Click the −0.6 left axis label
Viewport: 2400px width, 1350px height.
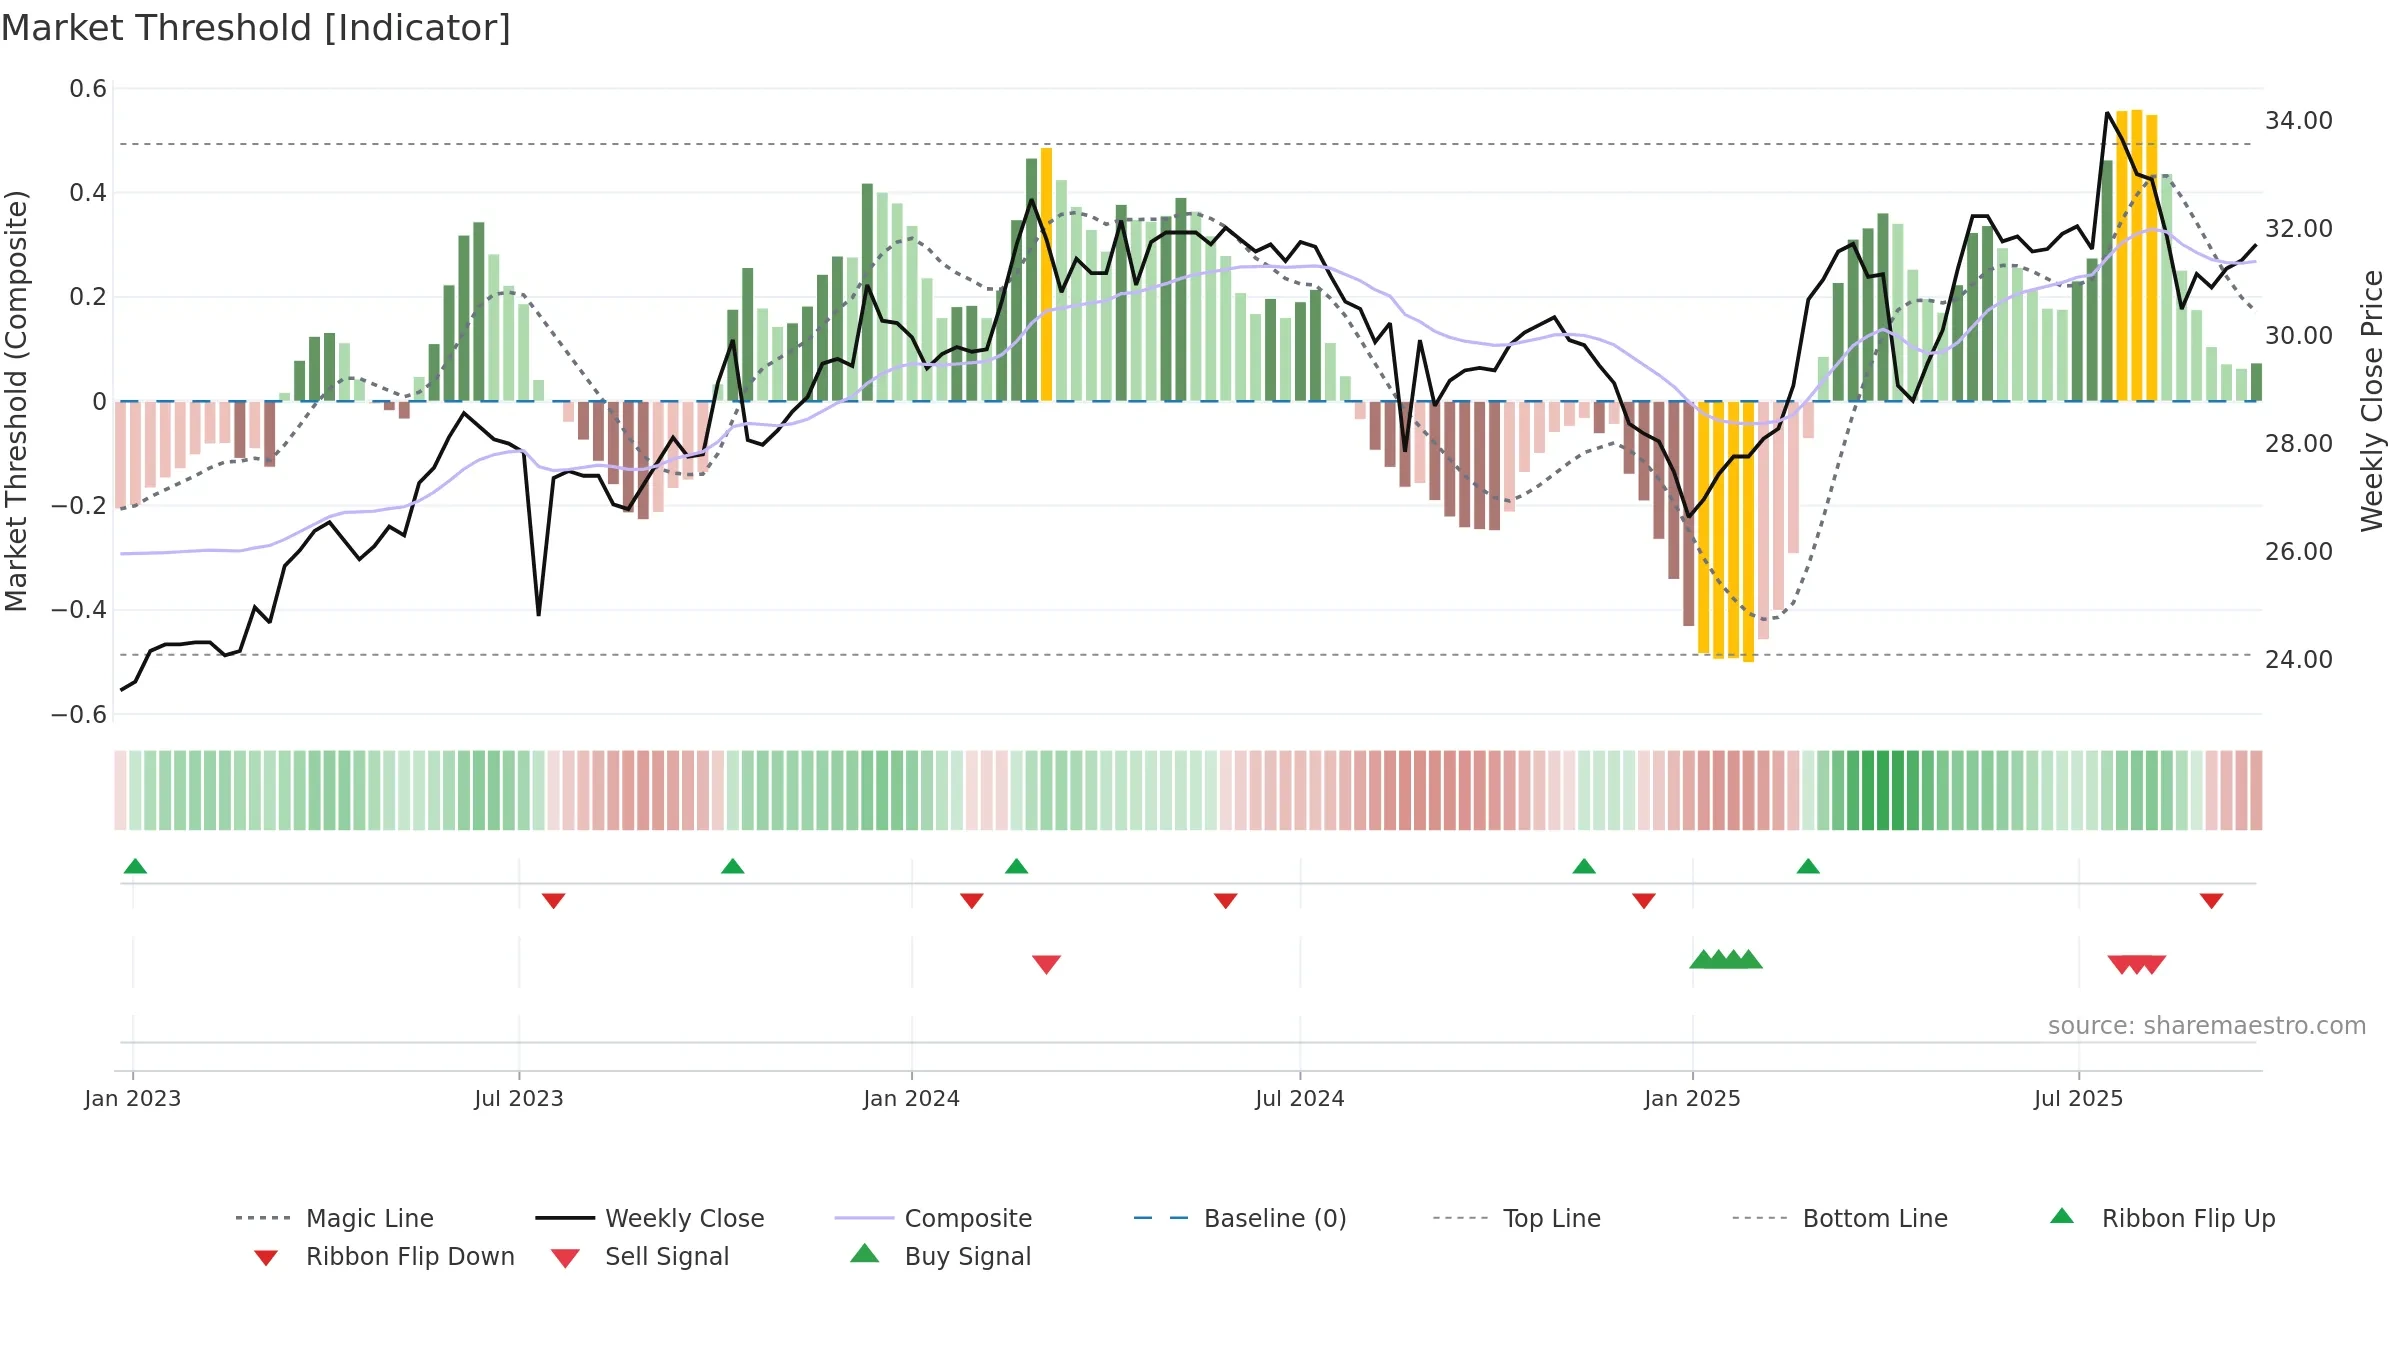tap(79, 715)
